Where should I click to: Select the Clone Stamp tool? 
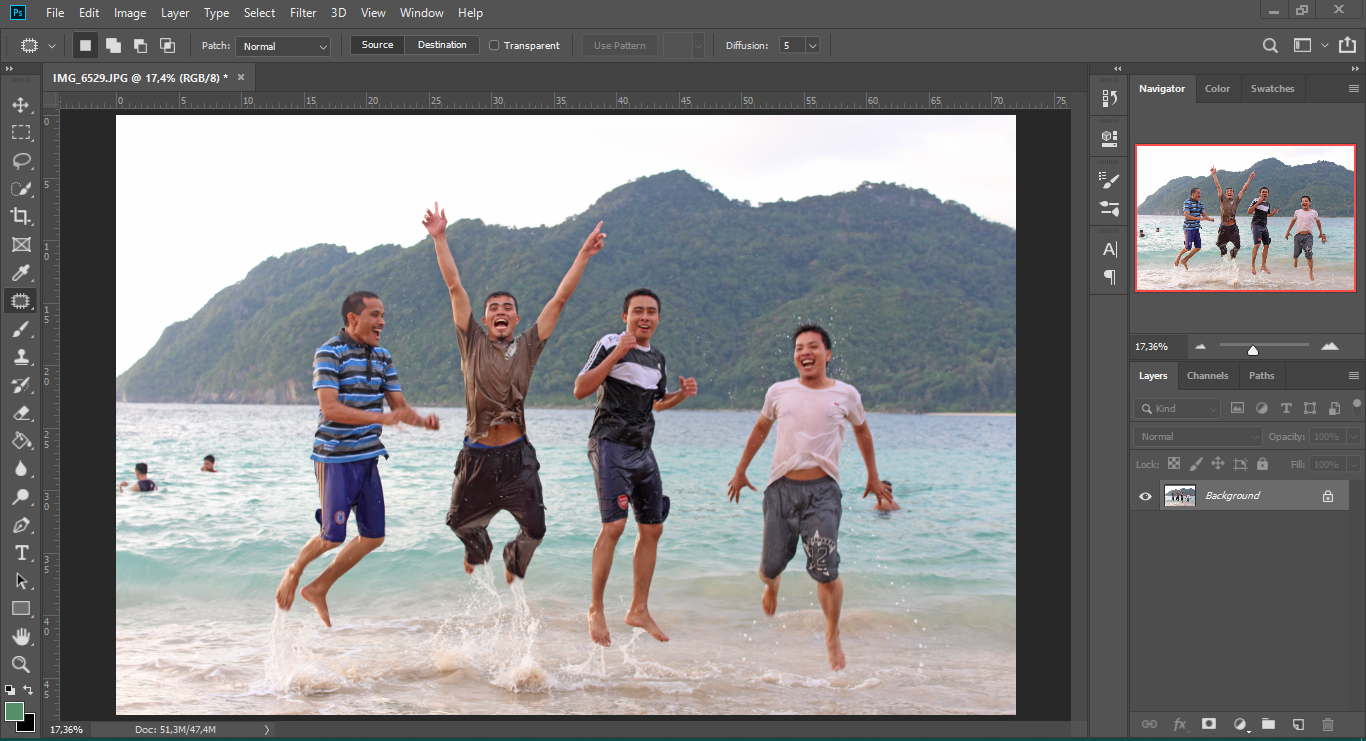pyautogui.click(x=20, y=357)
